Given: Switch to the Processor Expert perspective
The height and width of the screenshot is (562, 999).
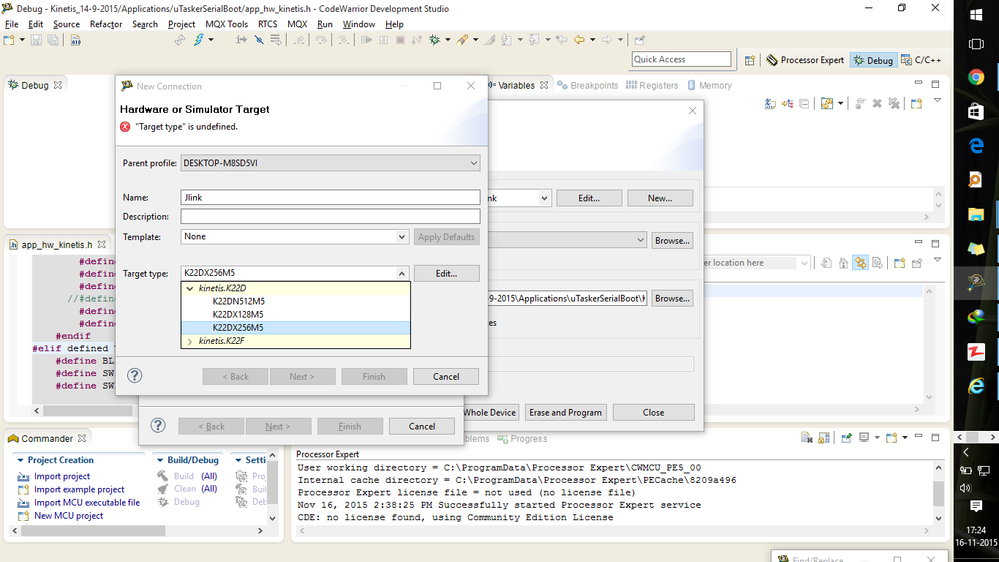Looking at the screenshot, I should click(805, 60).
